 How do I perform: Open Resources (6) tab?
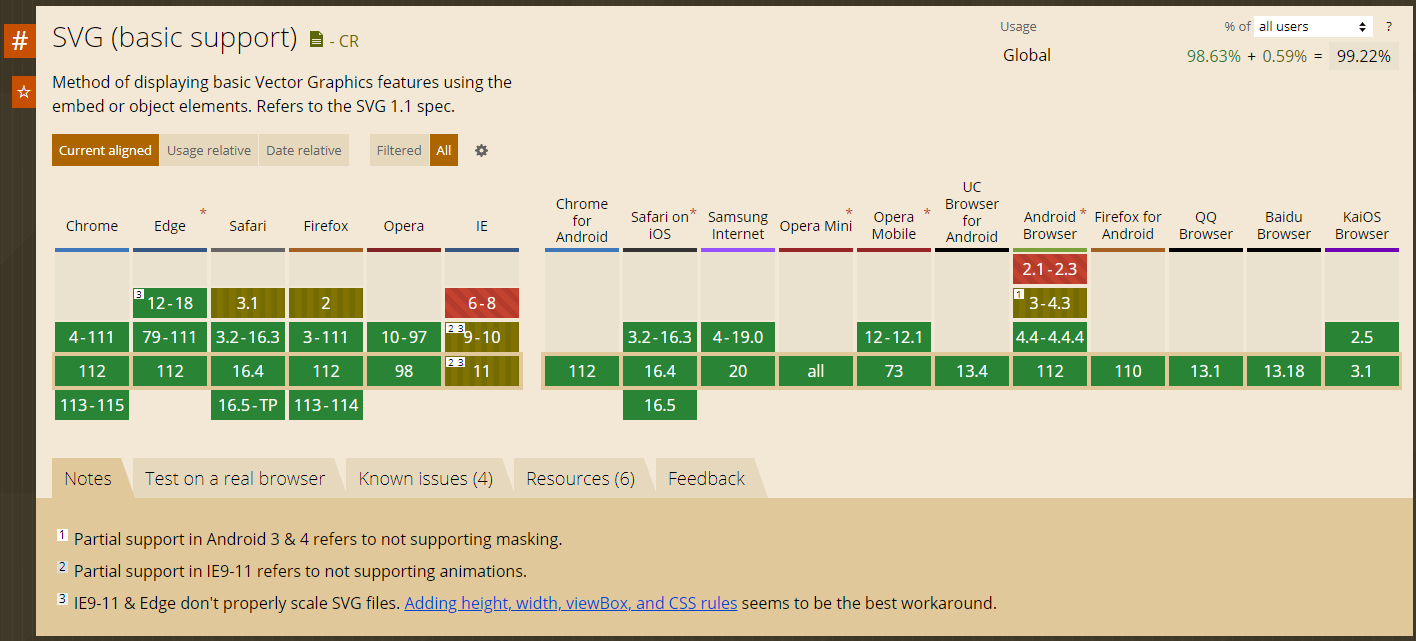581,478
